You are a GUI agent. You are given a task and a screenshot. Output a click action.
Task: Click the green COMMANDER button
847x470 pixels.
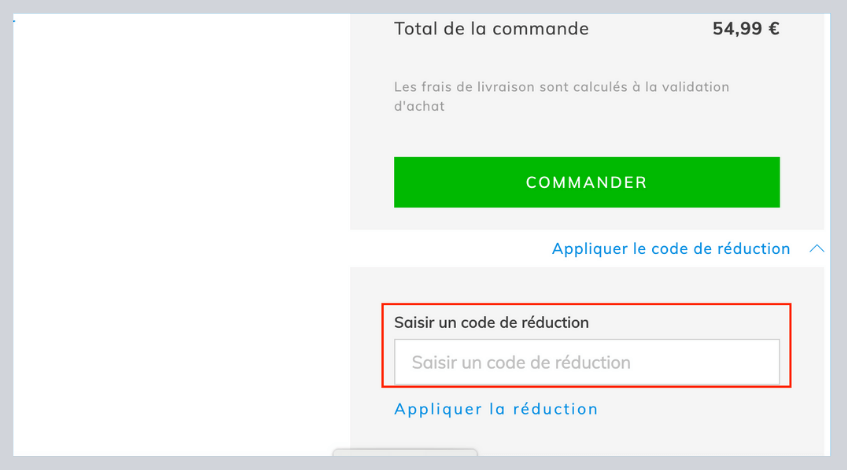coord(586,182)
